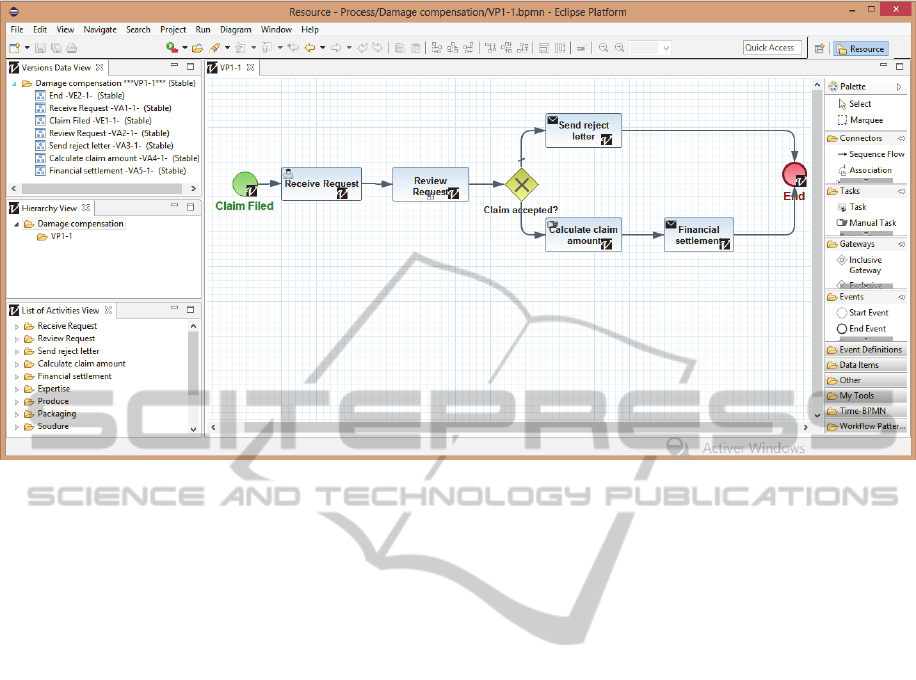Expand the Financial settlement activity folder
916x680 pixels.
click(x=16, y=376)
